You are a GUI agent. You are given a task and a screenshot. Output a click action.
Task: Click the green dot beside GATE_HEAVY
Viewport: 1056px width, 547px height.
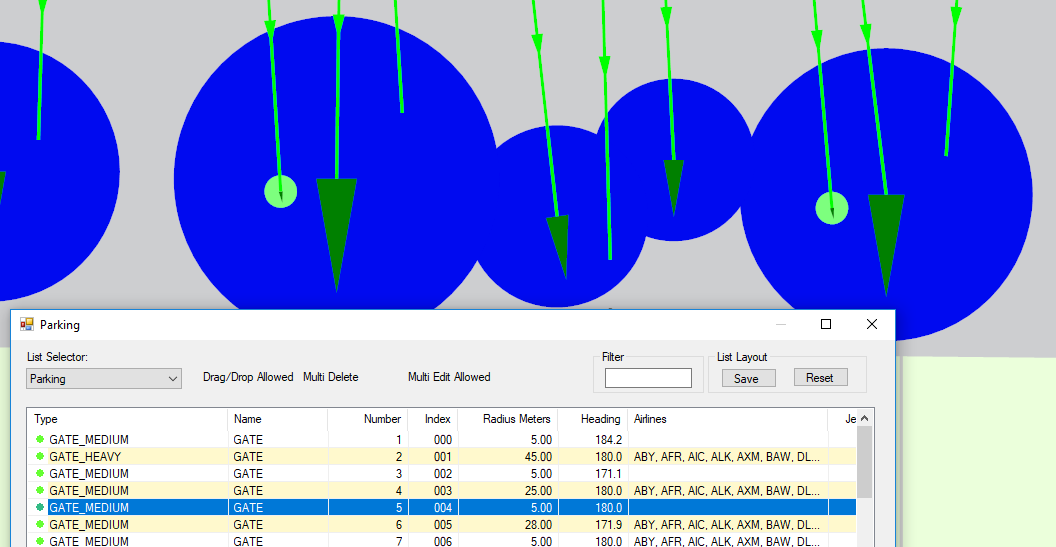(x=41, y=457)
